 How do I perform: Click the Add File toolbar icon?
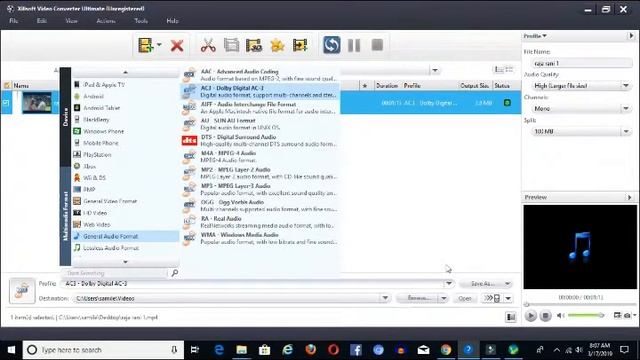click(145, 45)
